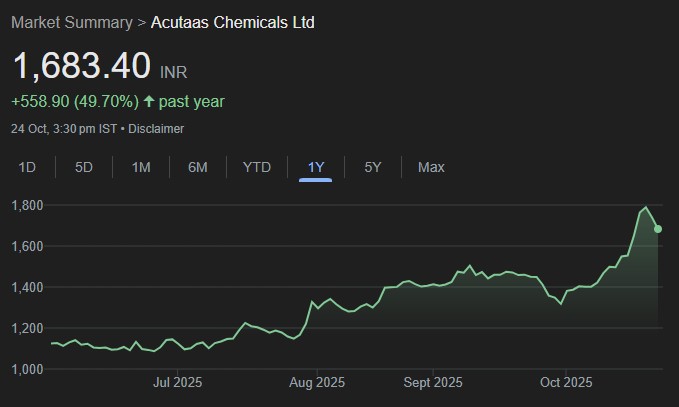Click the active 1Y range tab

point(316,167)
